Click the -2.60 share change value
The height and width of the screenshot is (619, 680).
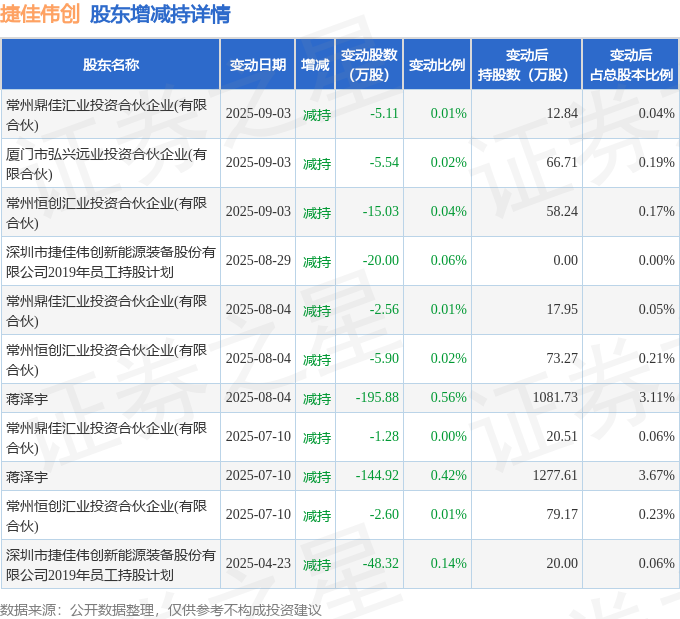coord(384,514)
